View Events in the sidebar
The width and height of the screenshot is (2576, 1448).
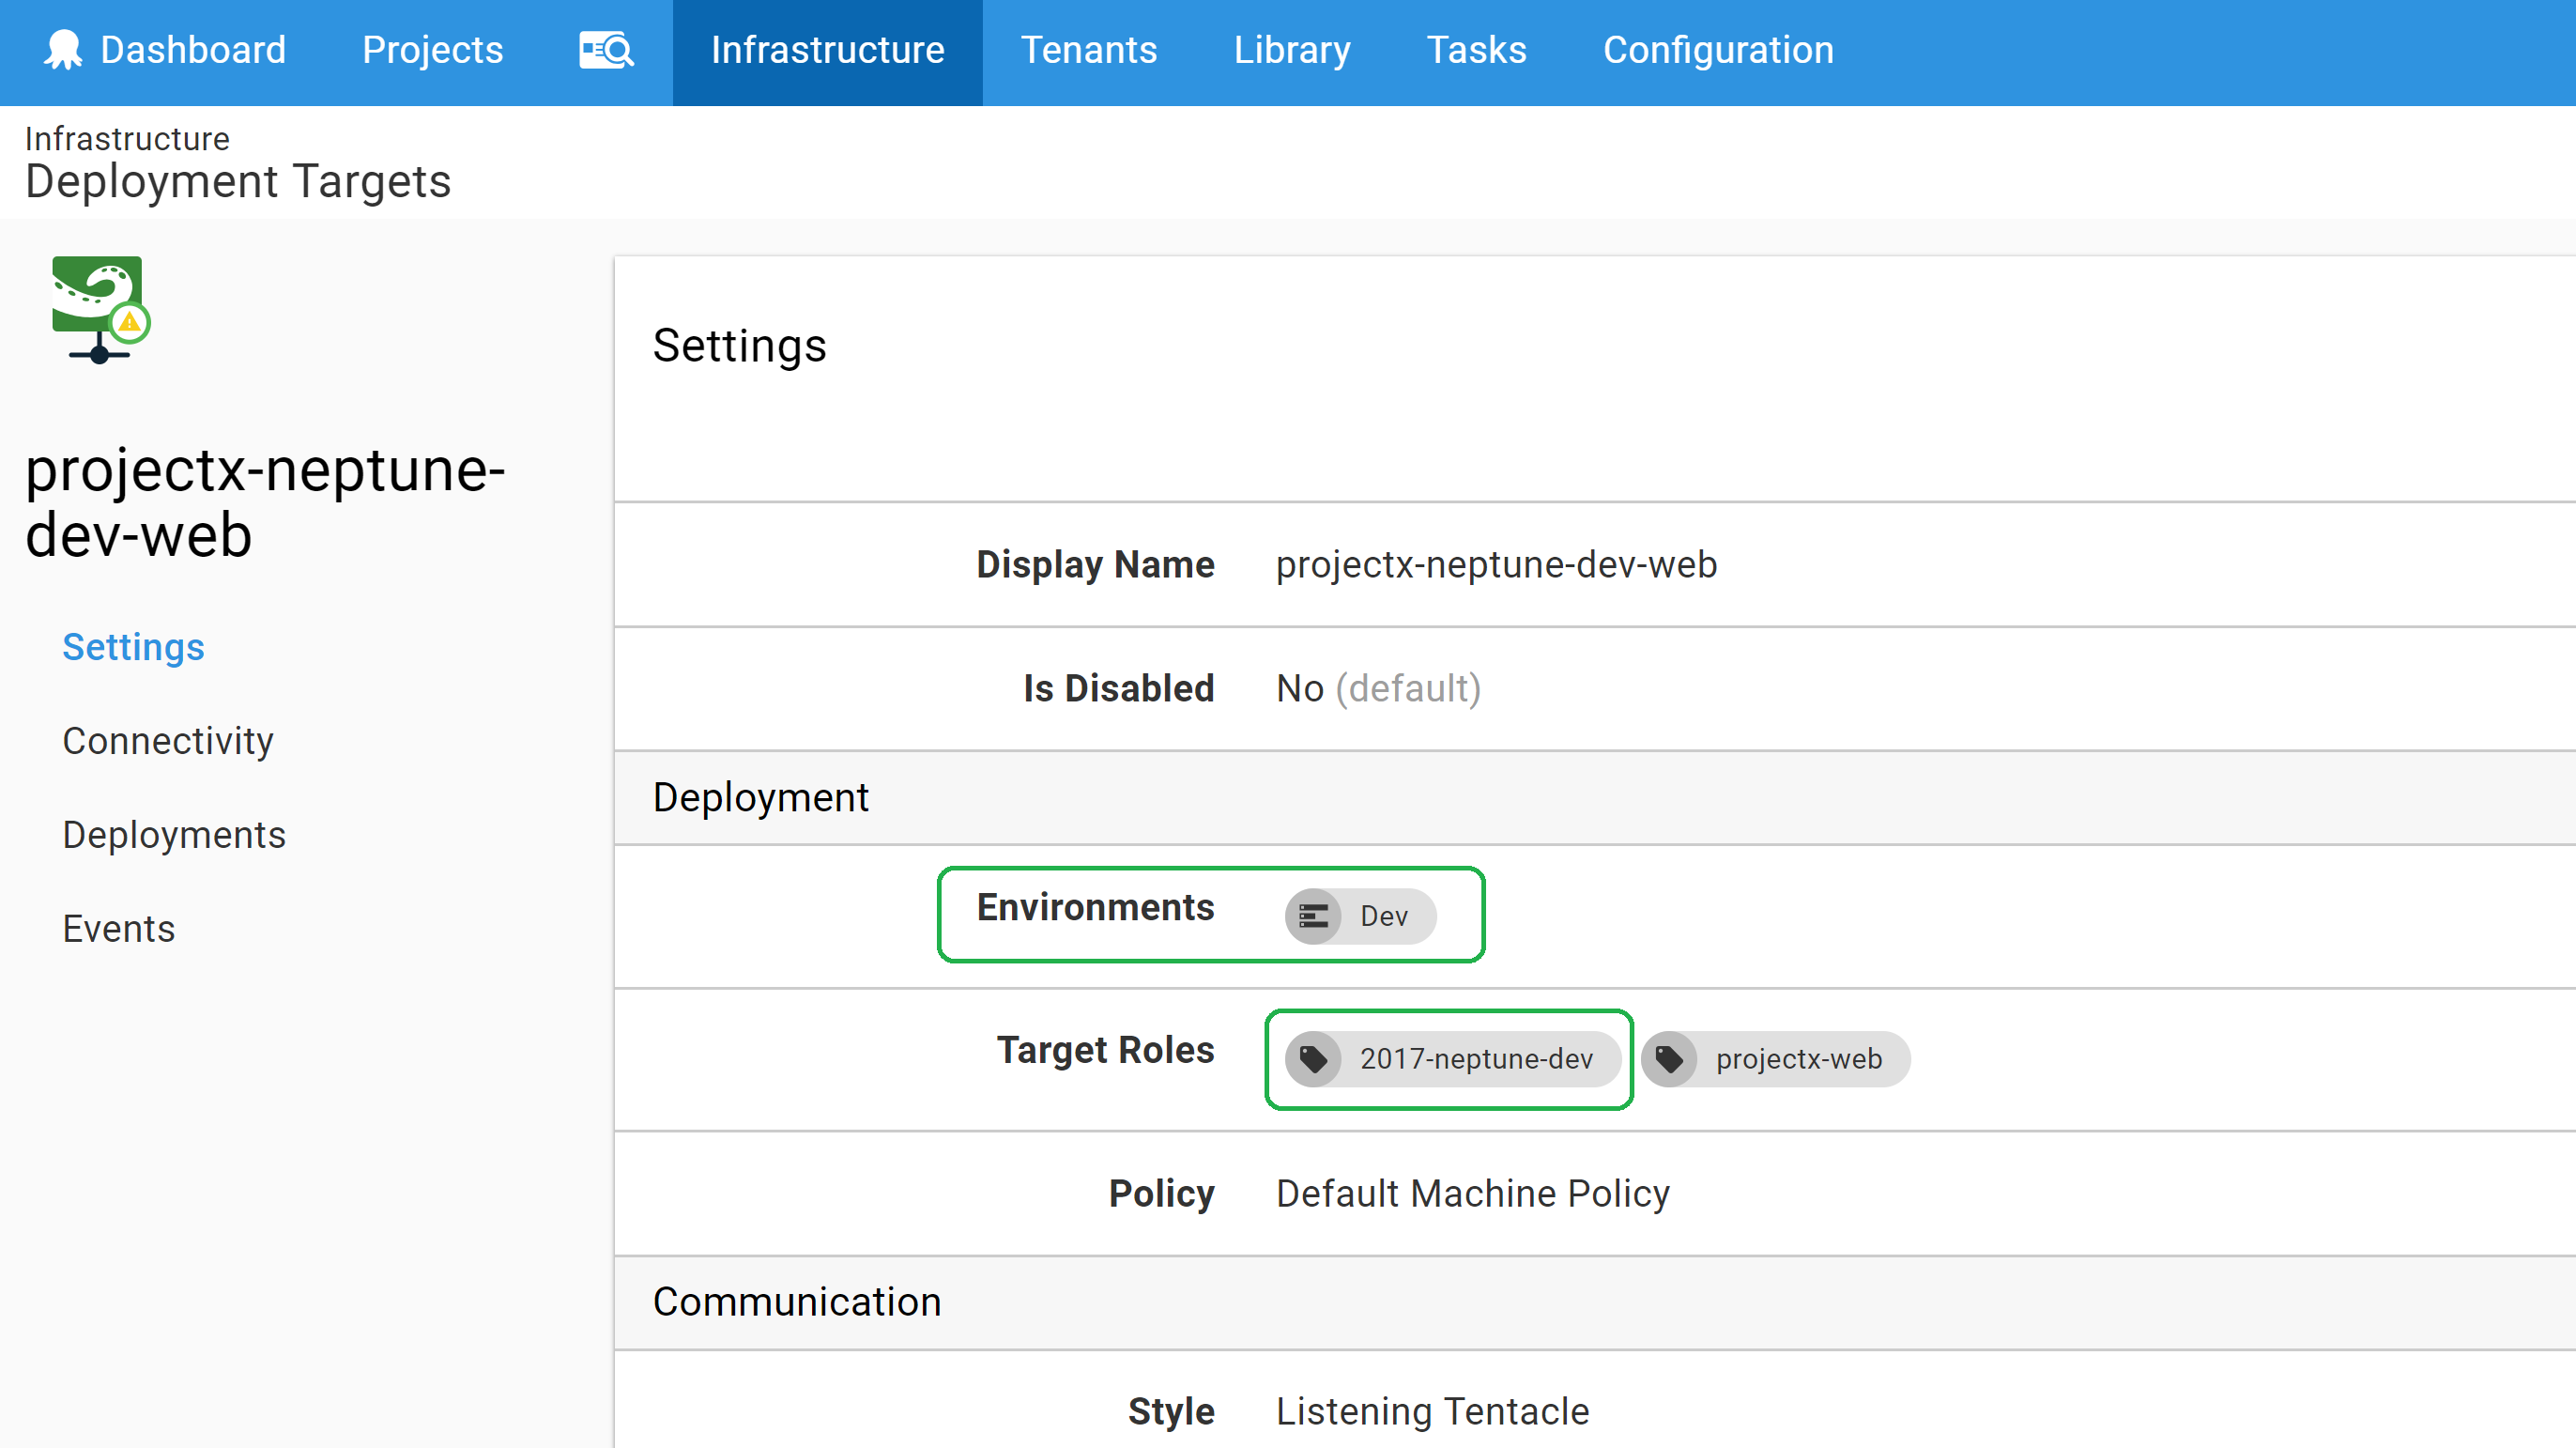click(118, 929)
